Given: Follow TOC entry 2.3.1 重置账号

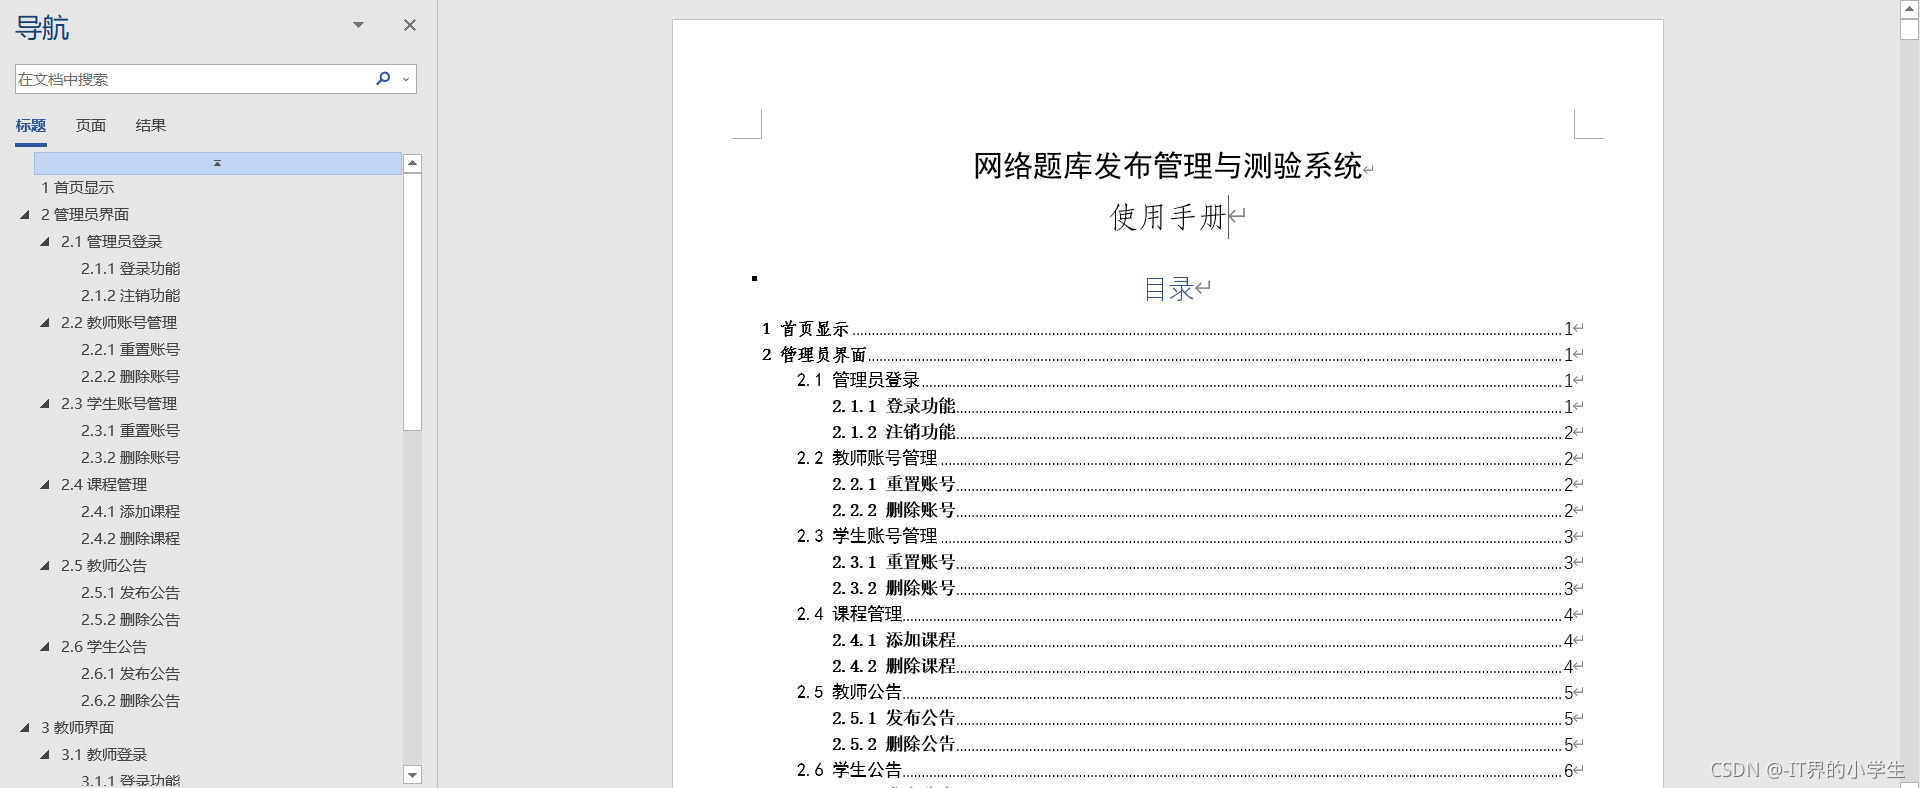Looking at the screenshot, I should click(1203, 562).
